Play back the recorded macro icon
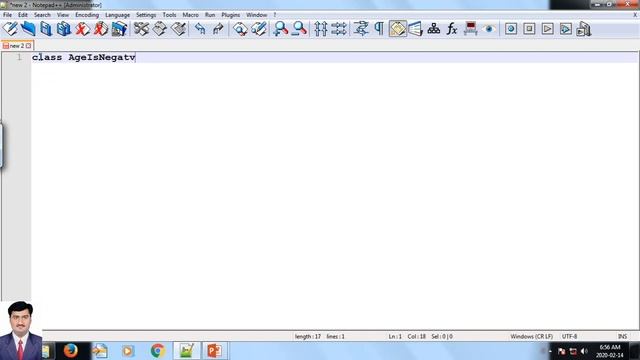Screen dimensions: 640x360 click(x=547, y=29)
